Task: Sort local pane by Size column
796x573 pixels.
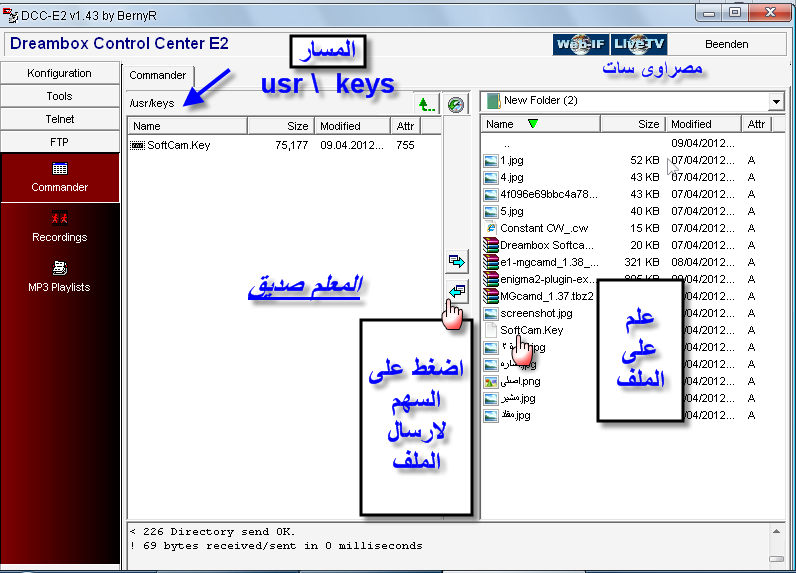Action: pyautogui.click(x=633, y=124)
